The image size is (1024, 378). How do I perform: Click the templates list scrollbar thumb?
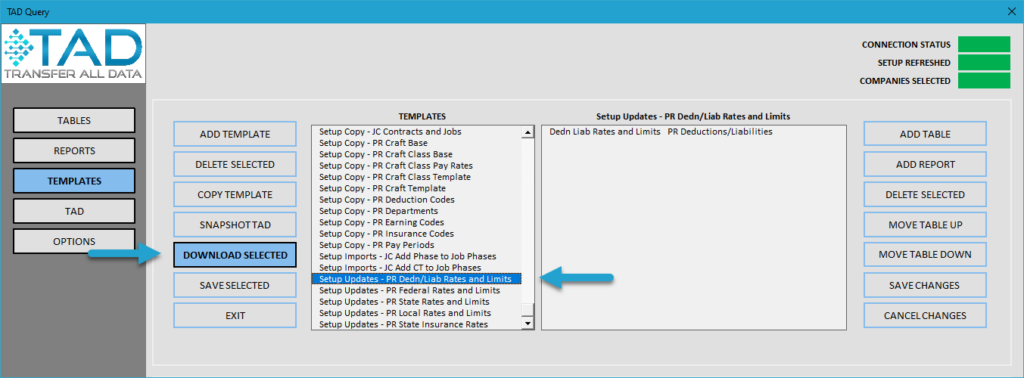click(x=528, y=310)
